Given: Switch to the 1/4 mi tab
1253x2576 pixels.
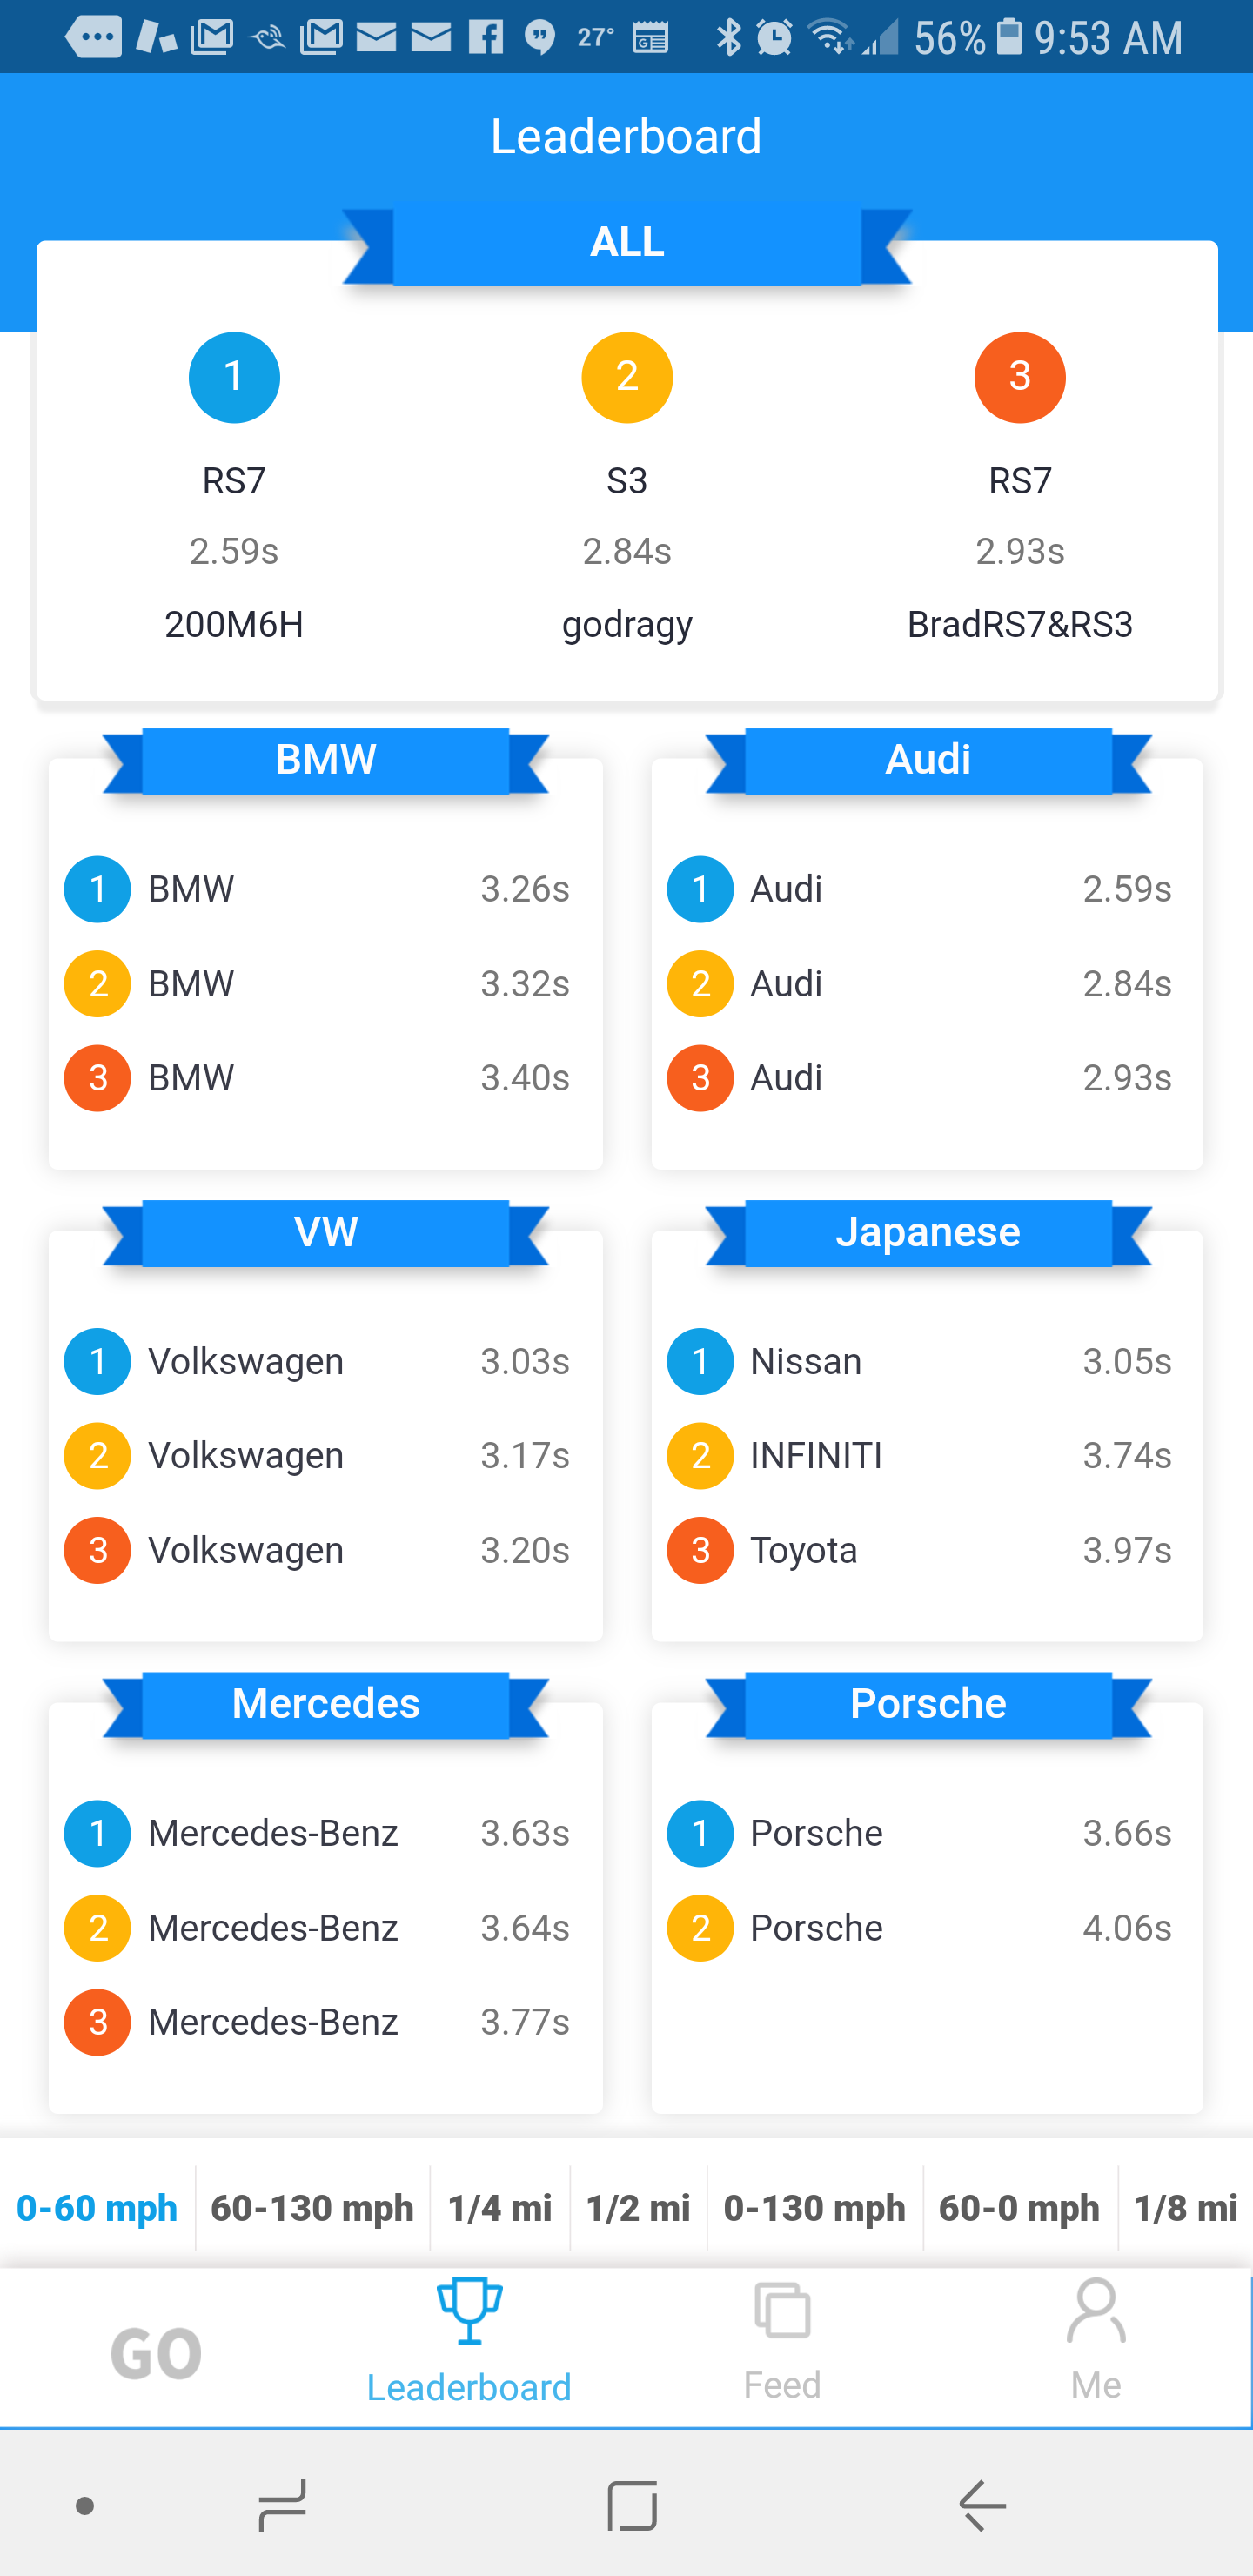Looking at the screenshot, I should (x=500, y=2208).
